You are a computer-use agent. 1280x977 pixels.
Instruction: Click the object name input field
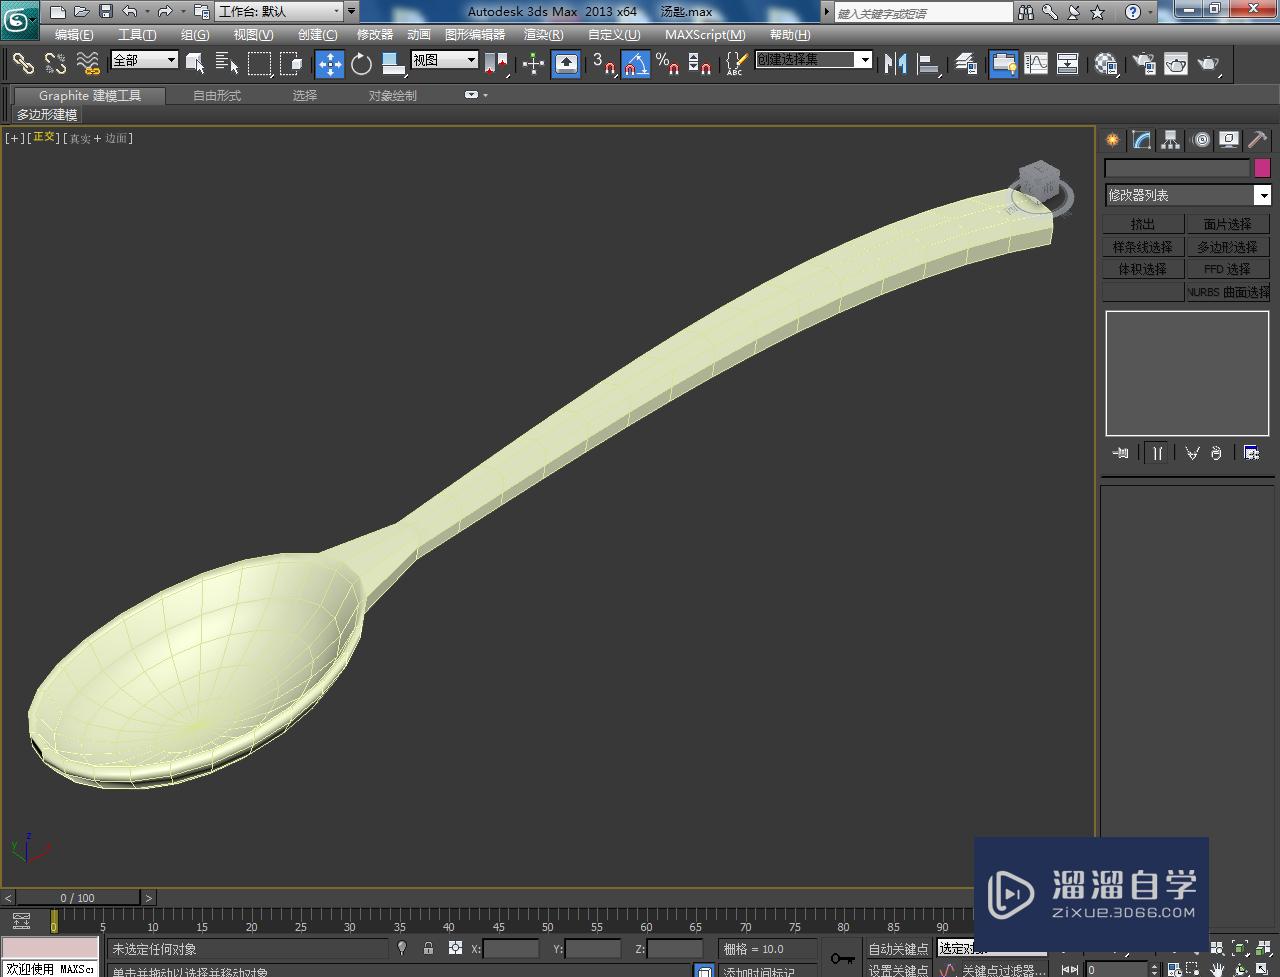[x=1177, y=168]
